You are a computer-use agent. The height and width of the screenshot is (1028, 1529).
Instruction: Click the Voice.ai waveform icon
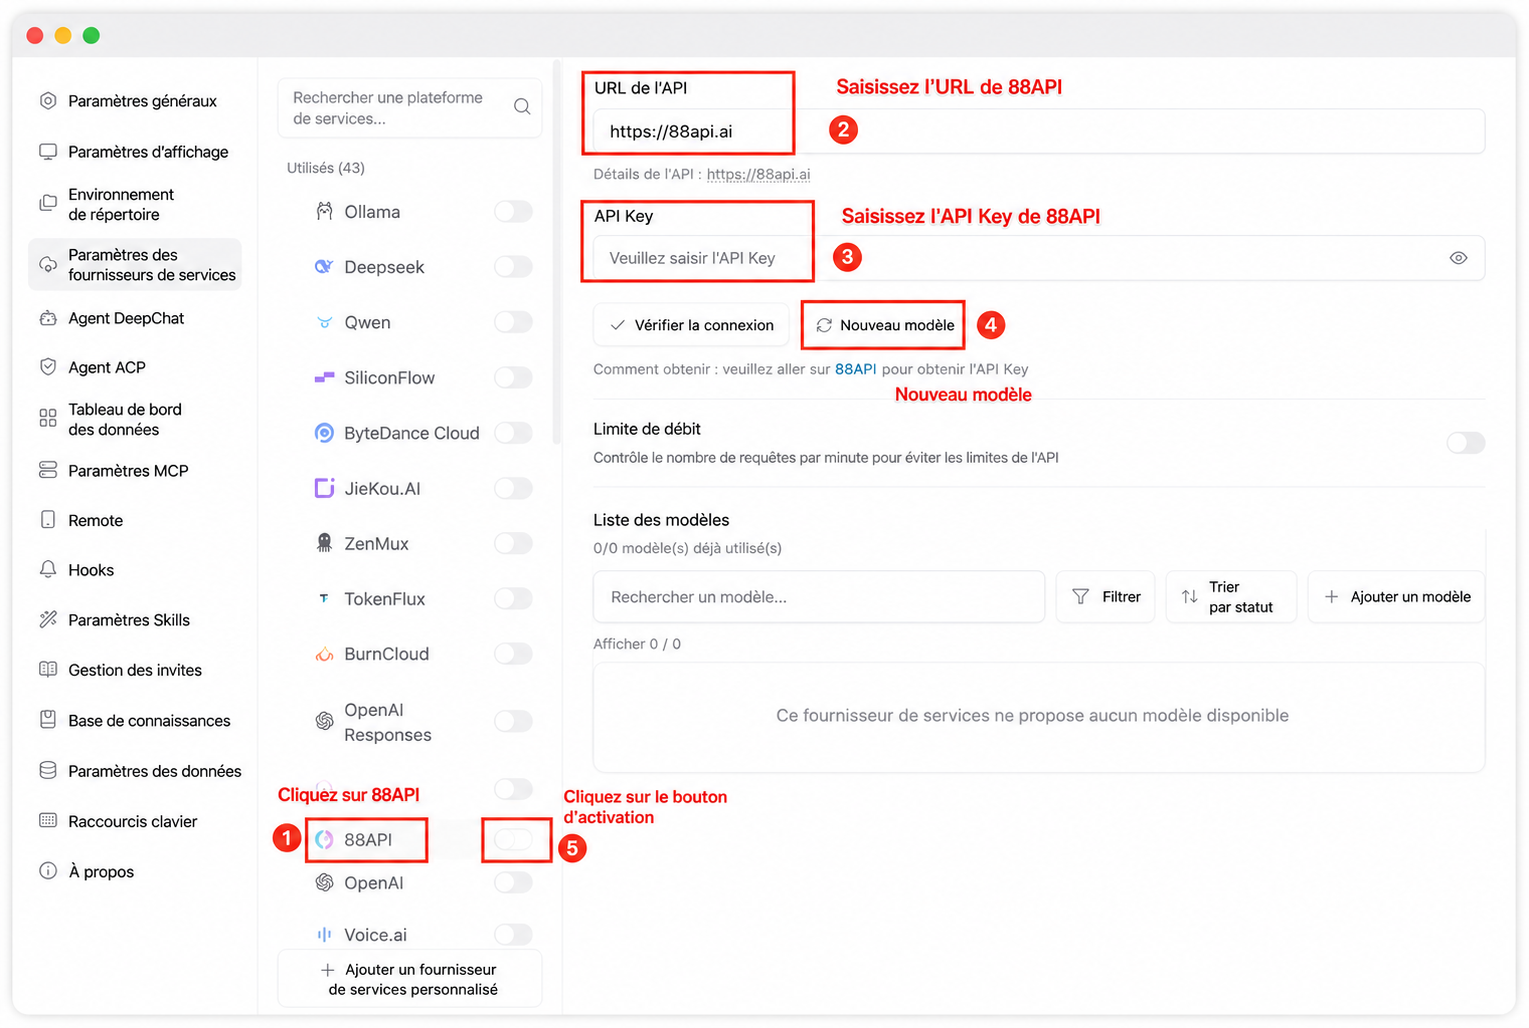click(x=324, y=934)
